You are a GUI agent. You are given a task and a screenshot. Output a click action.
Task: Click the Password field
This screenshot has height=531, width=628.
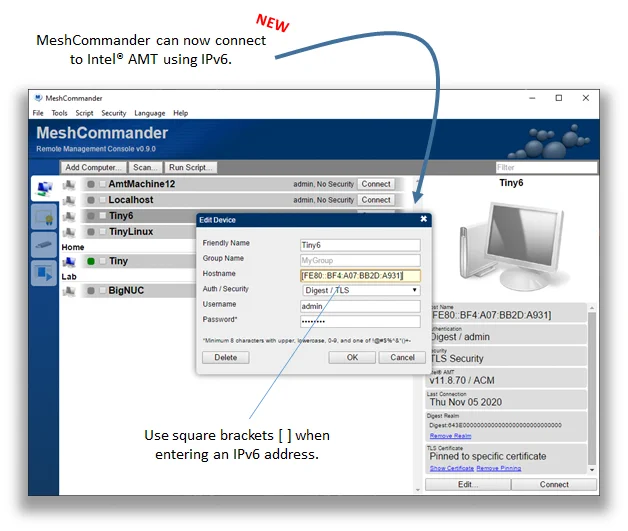[x=360, y=322]
